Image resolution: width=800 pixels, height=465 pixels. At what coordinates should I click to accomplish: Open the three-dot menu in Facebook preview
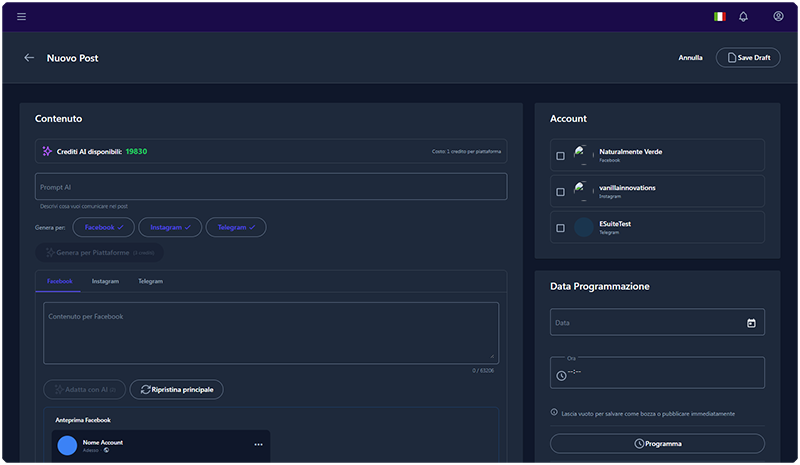pos(258,444)
